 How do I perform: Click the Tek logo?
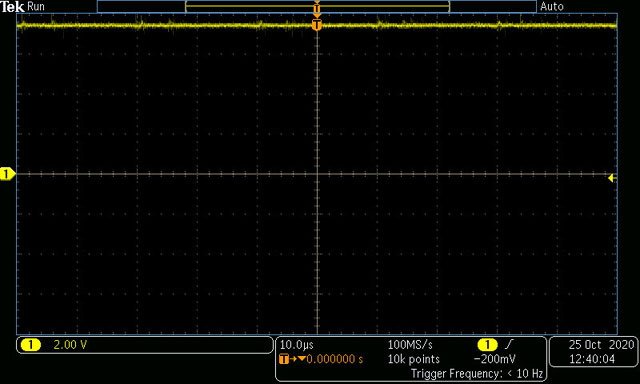coord(12,7)
